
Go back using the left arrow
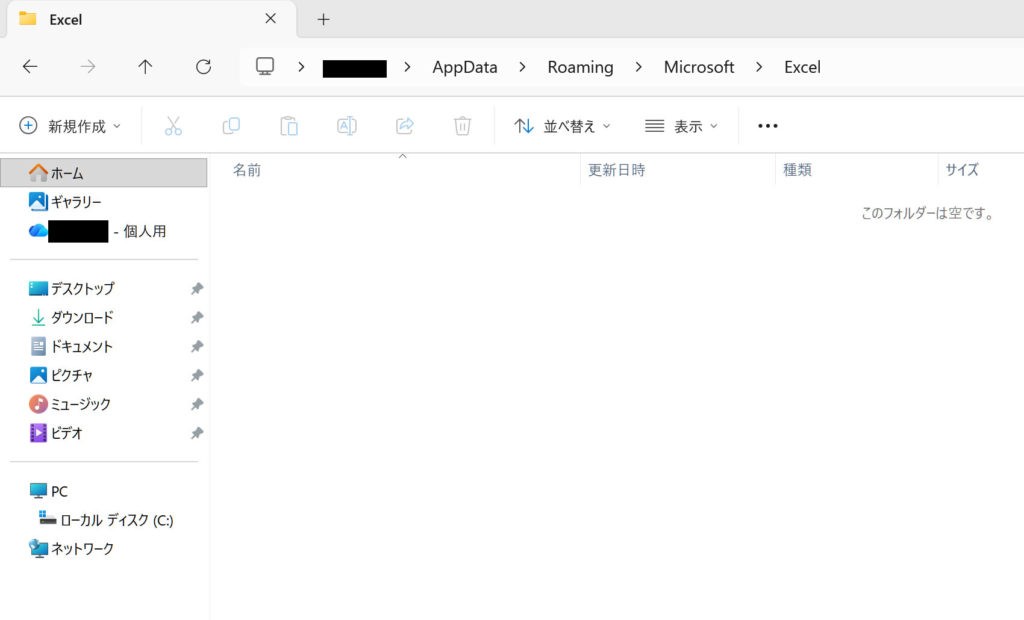coord(30,67)
